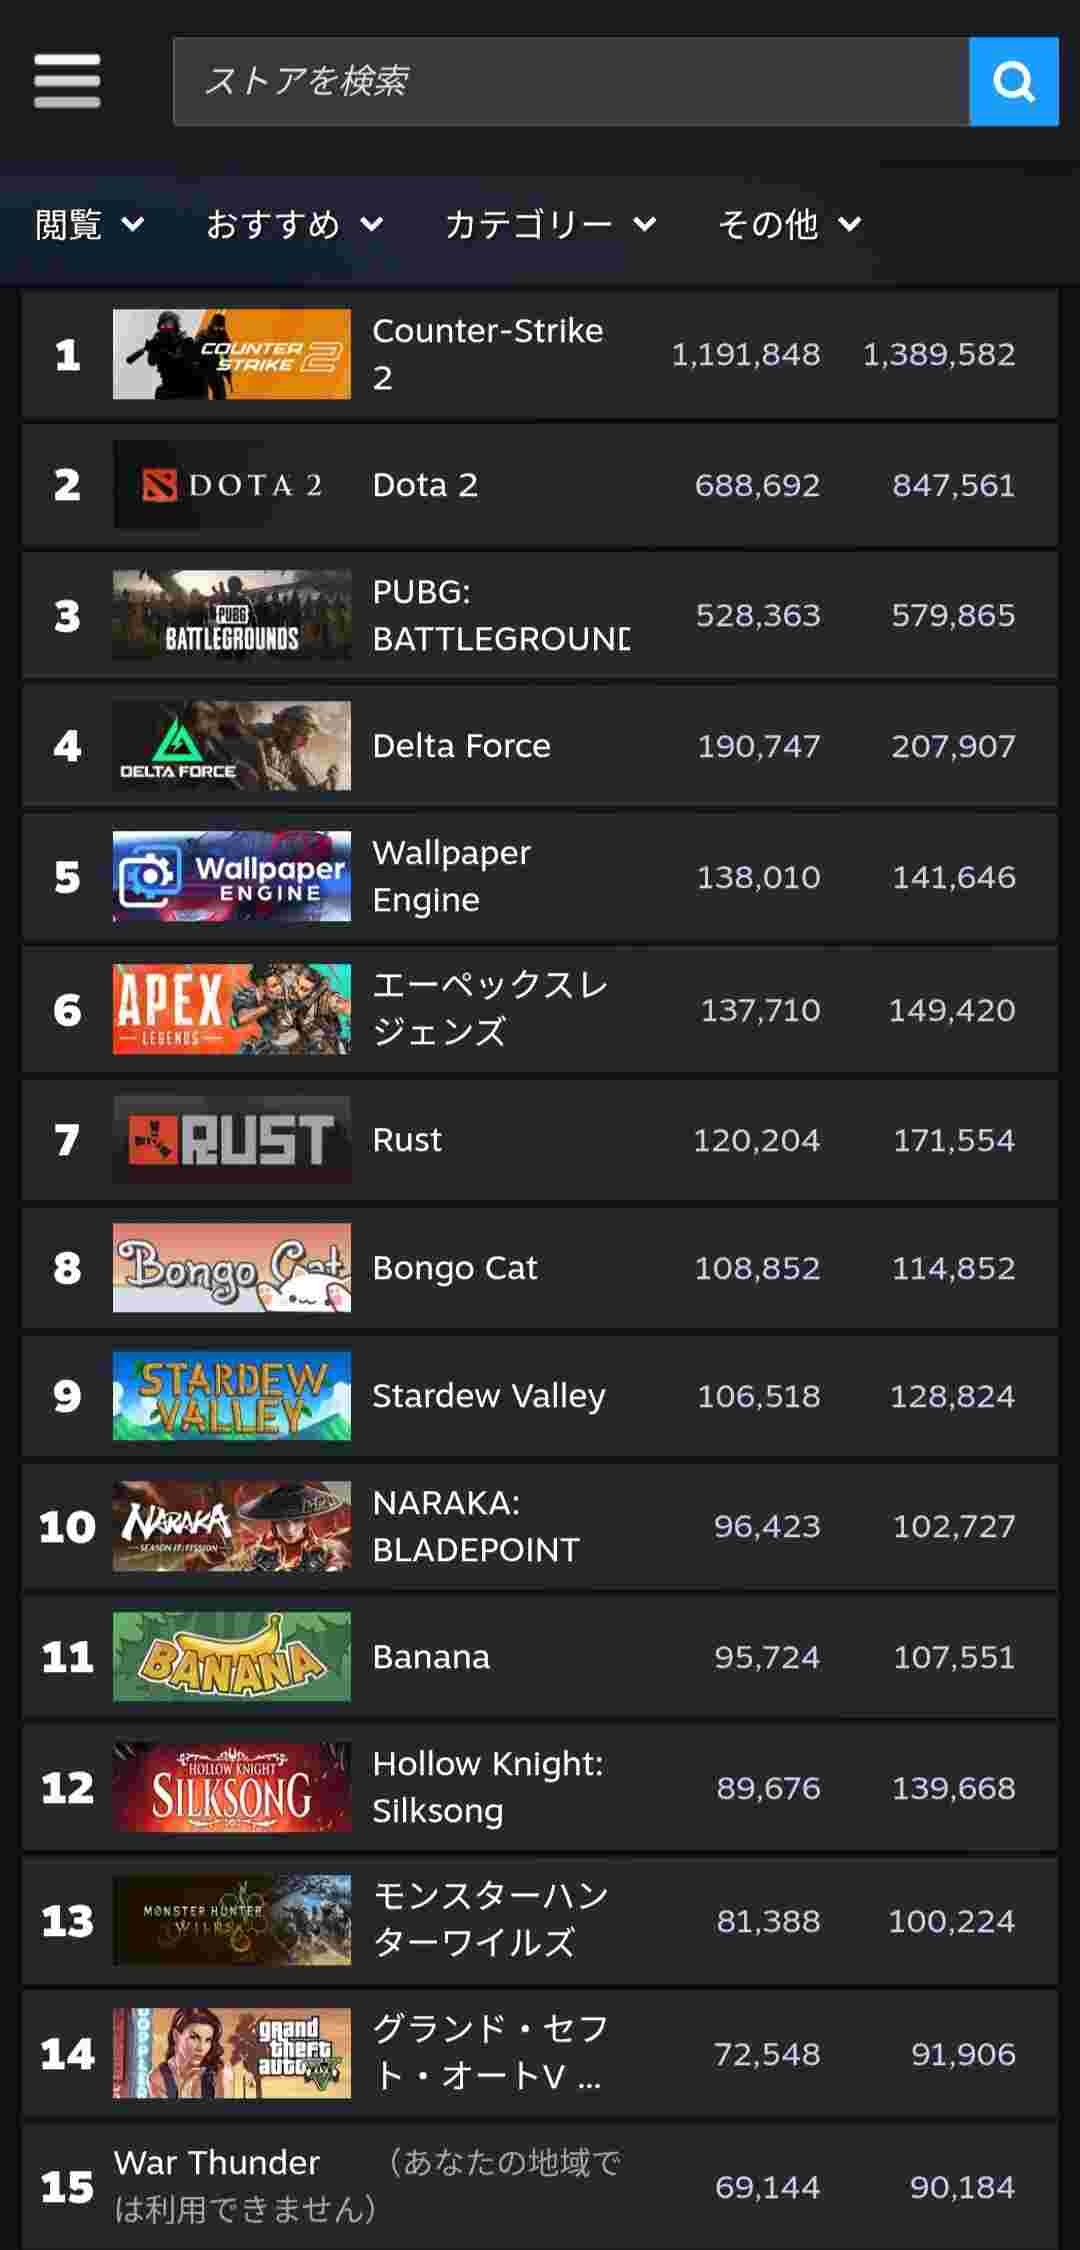Screen dimensions: 1080x2250
Task: Open the Dota 2 logo banner
Action: click(232, 485)
